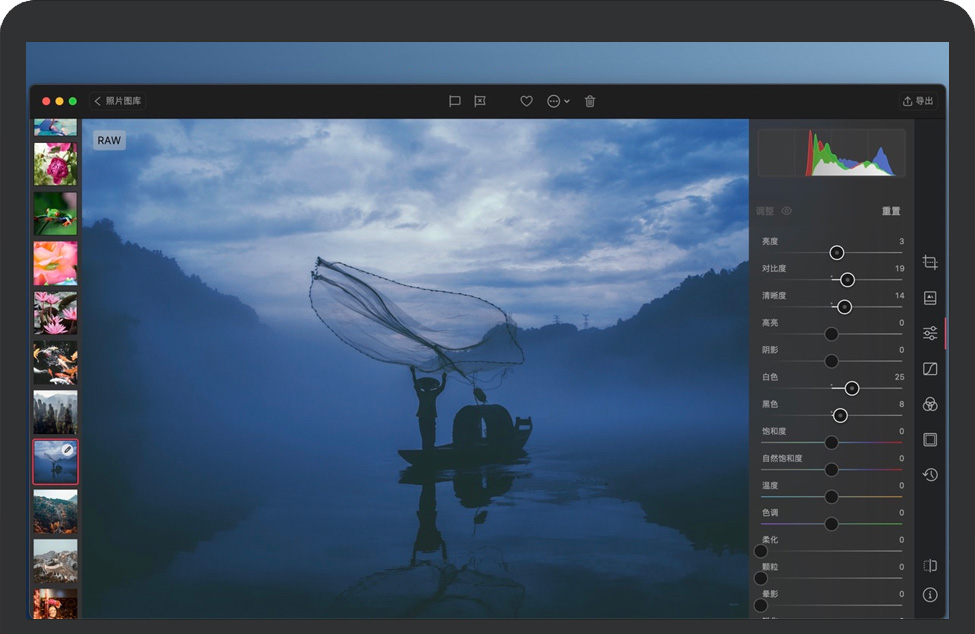This screenshot has width=975, height=634.
Task: Click the 白色 value 25
Action: (899, 377)
